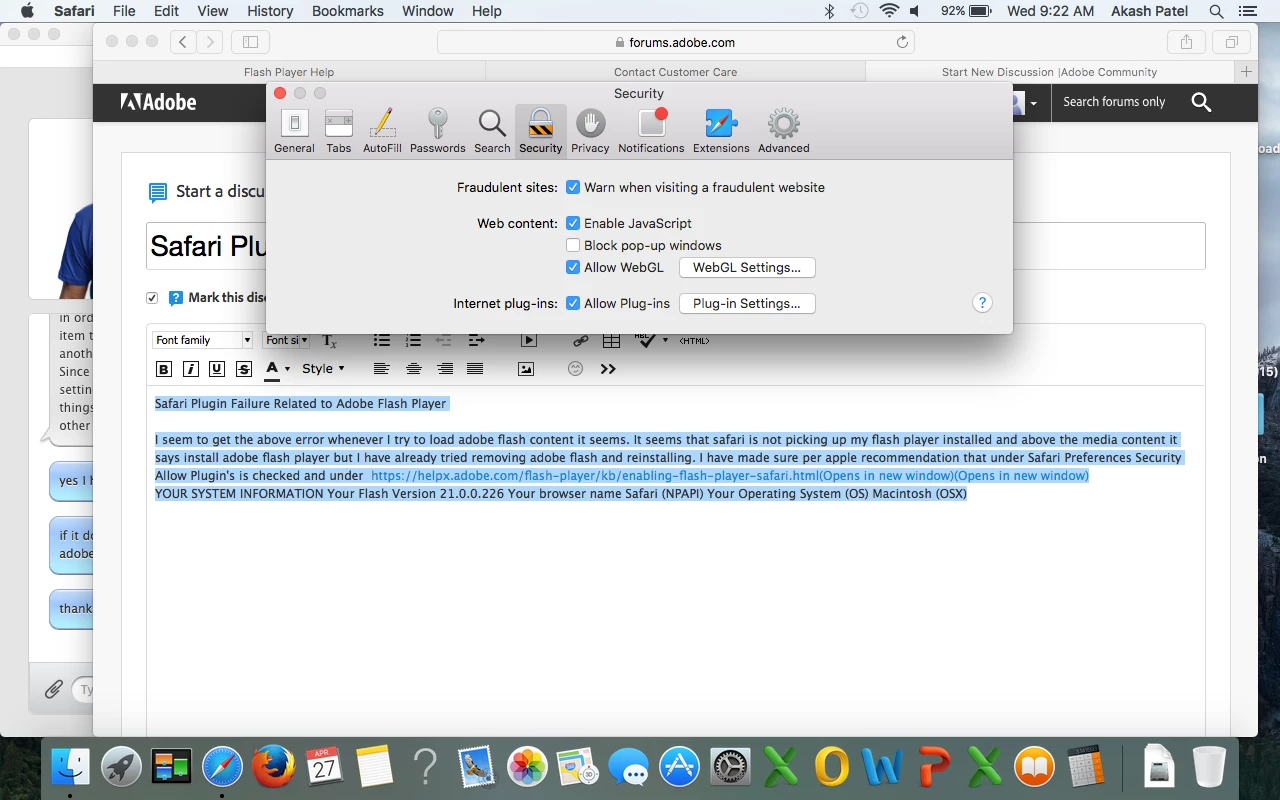This screenshot has height=800, width=1280.
Task: Clear text formatting with Tx icon
Action: 330,341
